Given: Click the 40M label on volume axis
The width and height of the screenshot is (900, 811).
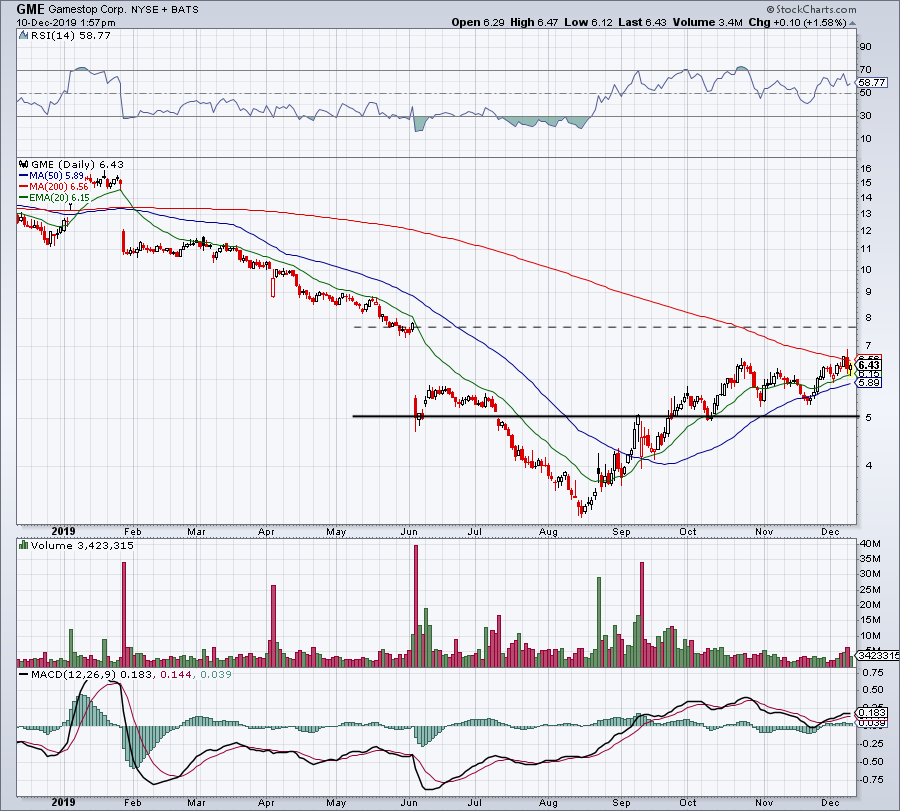Looking at the screenshot, I should 869,544.
